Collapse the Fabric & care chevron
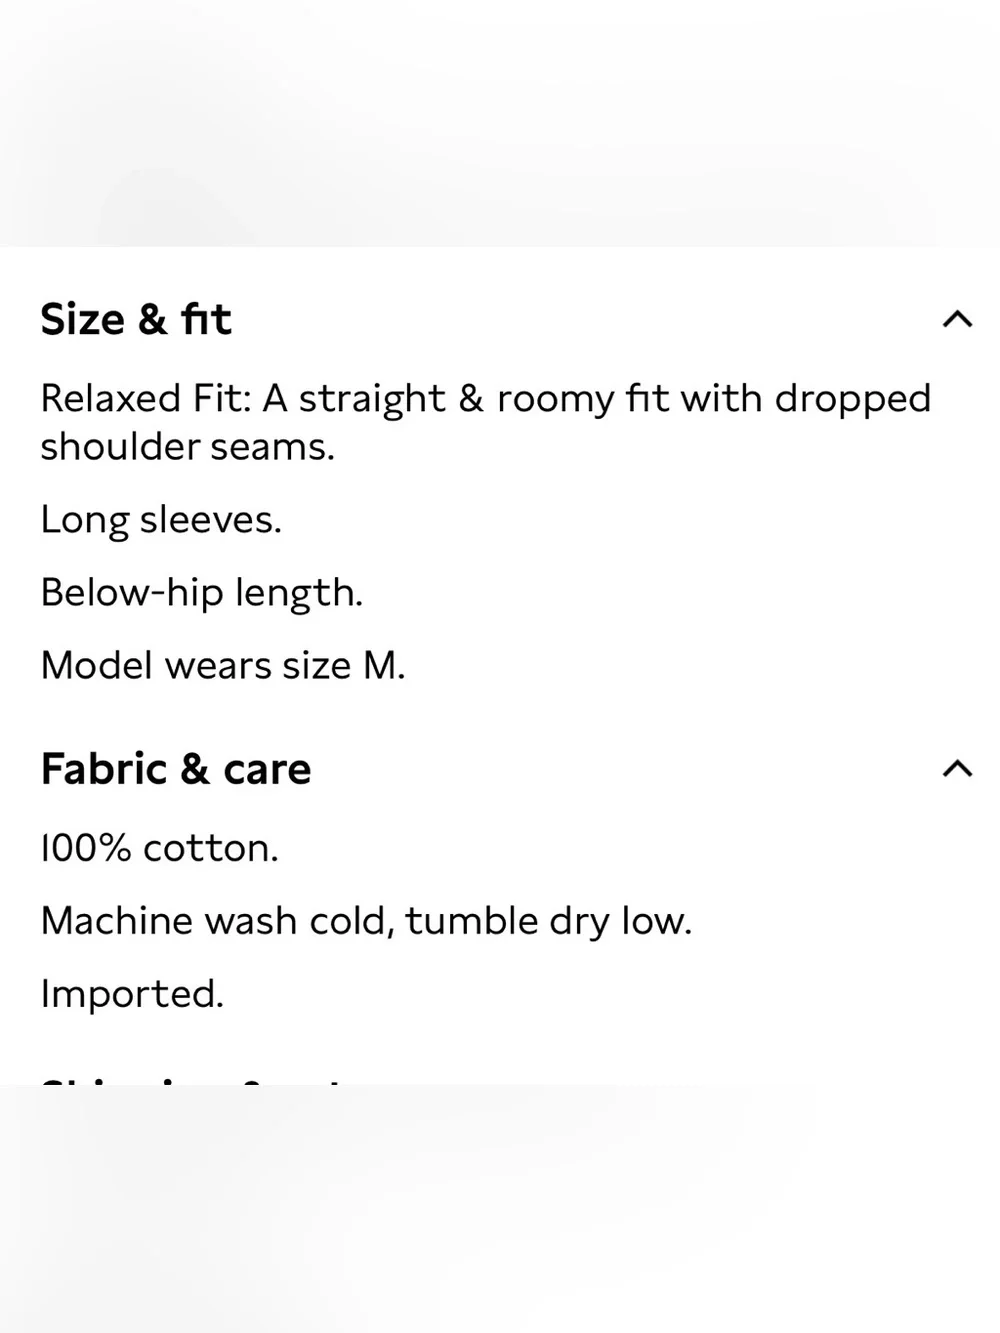The height and width of the screenshot is (1333, 1000). 957,769
